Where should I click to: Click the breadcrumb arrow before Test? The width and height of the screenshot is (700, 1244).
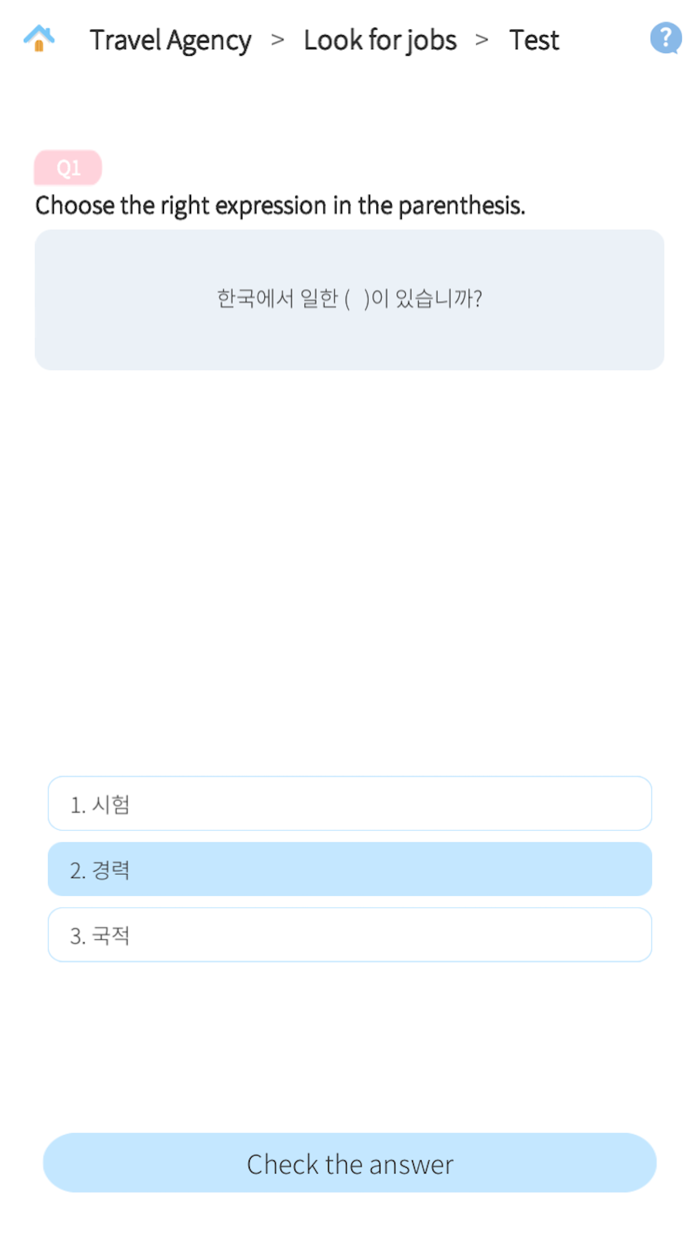[x=482, y=40]
